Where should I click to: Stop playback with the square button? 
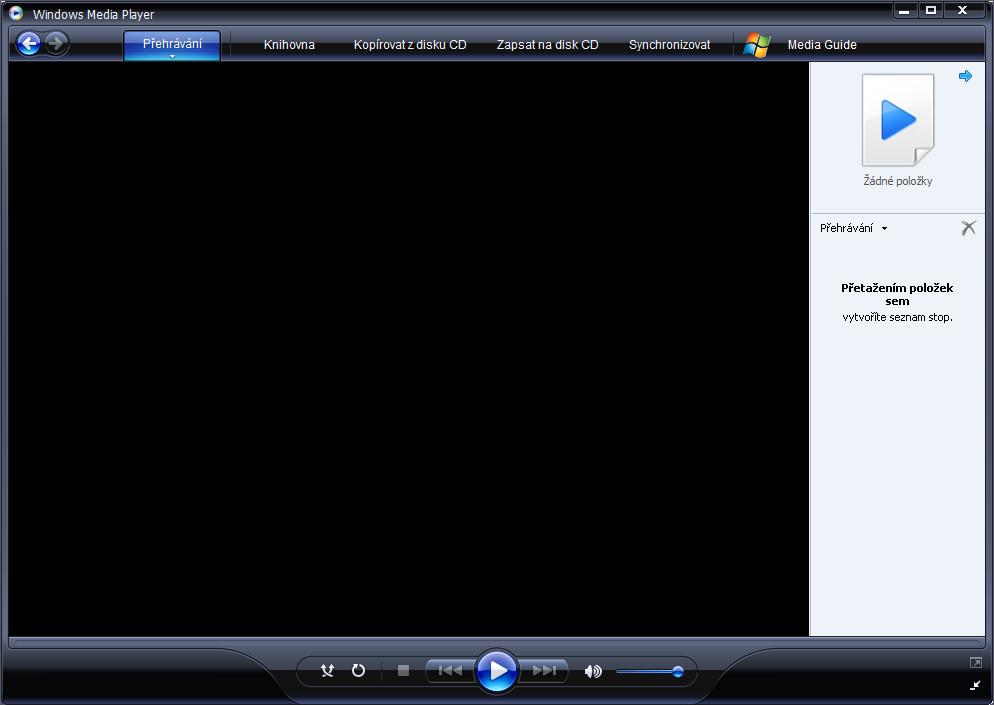tap(403, 670)
